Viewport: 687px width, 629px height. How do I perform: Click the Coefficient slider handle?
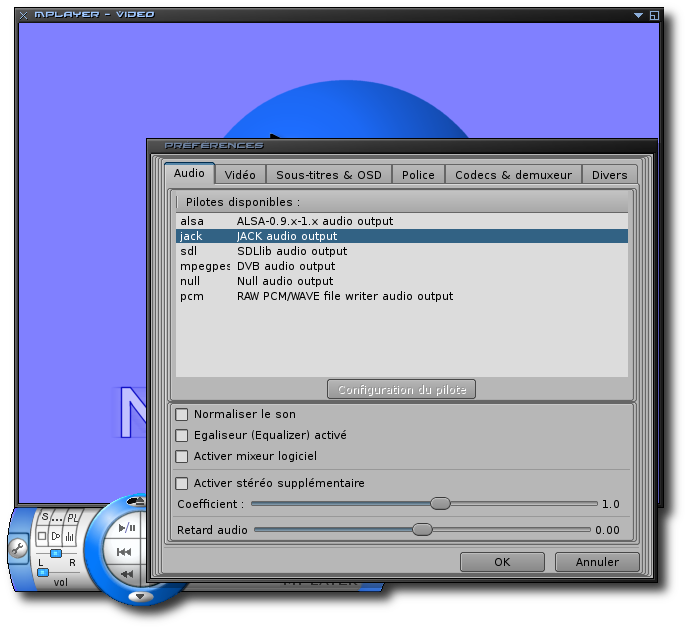coord(440,504)
